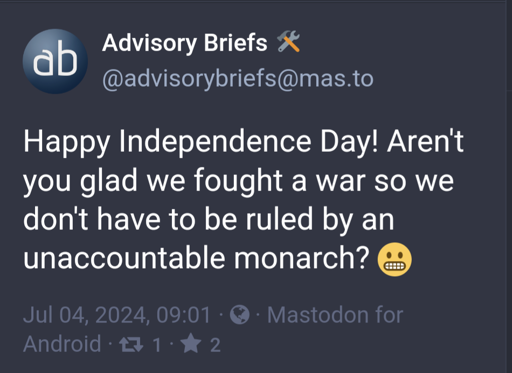
Task: Click the word Android in footer
Action: coord(62,344)
